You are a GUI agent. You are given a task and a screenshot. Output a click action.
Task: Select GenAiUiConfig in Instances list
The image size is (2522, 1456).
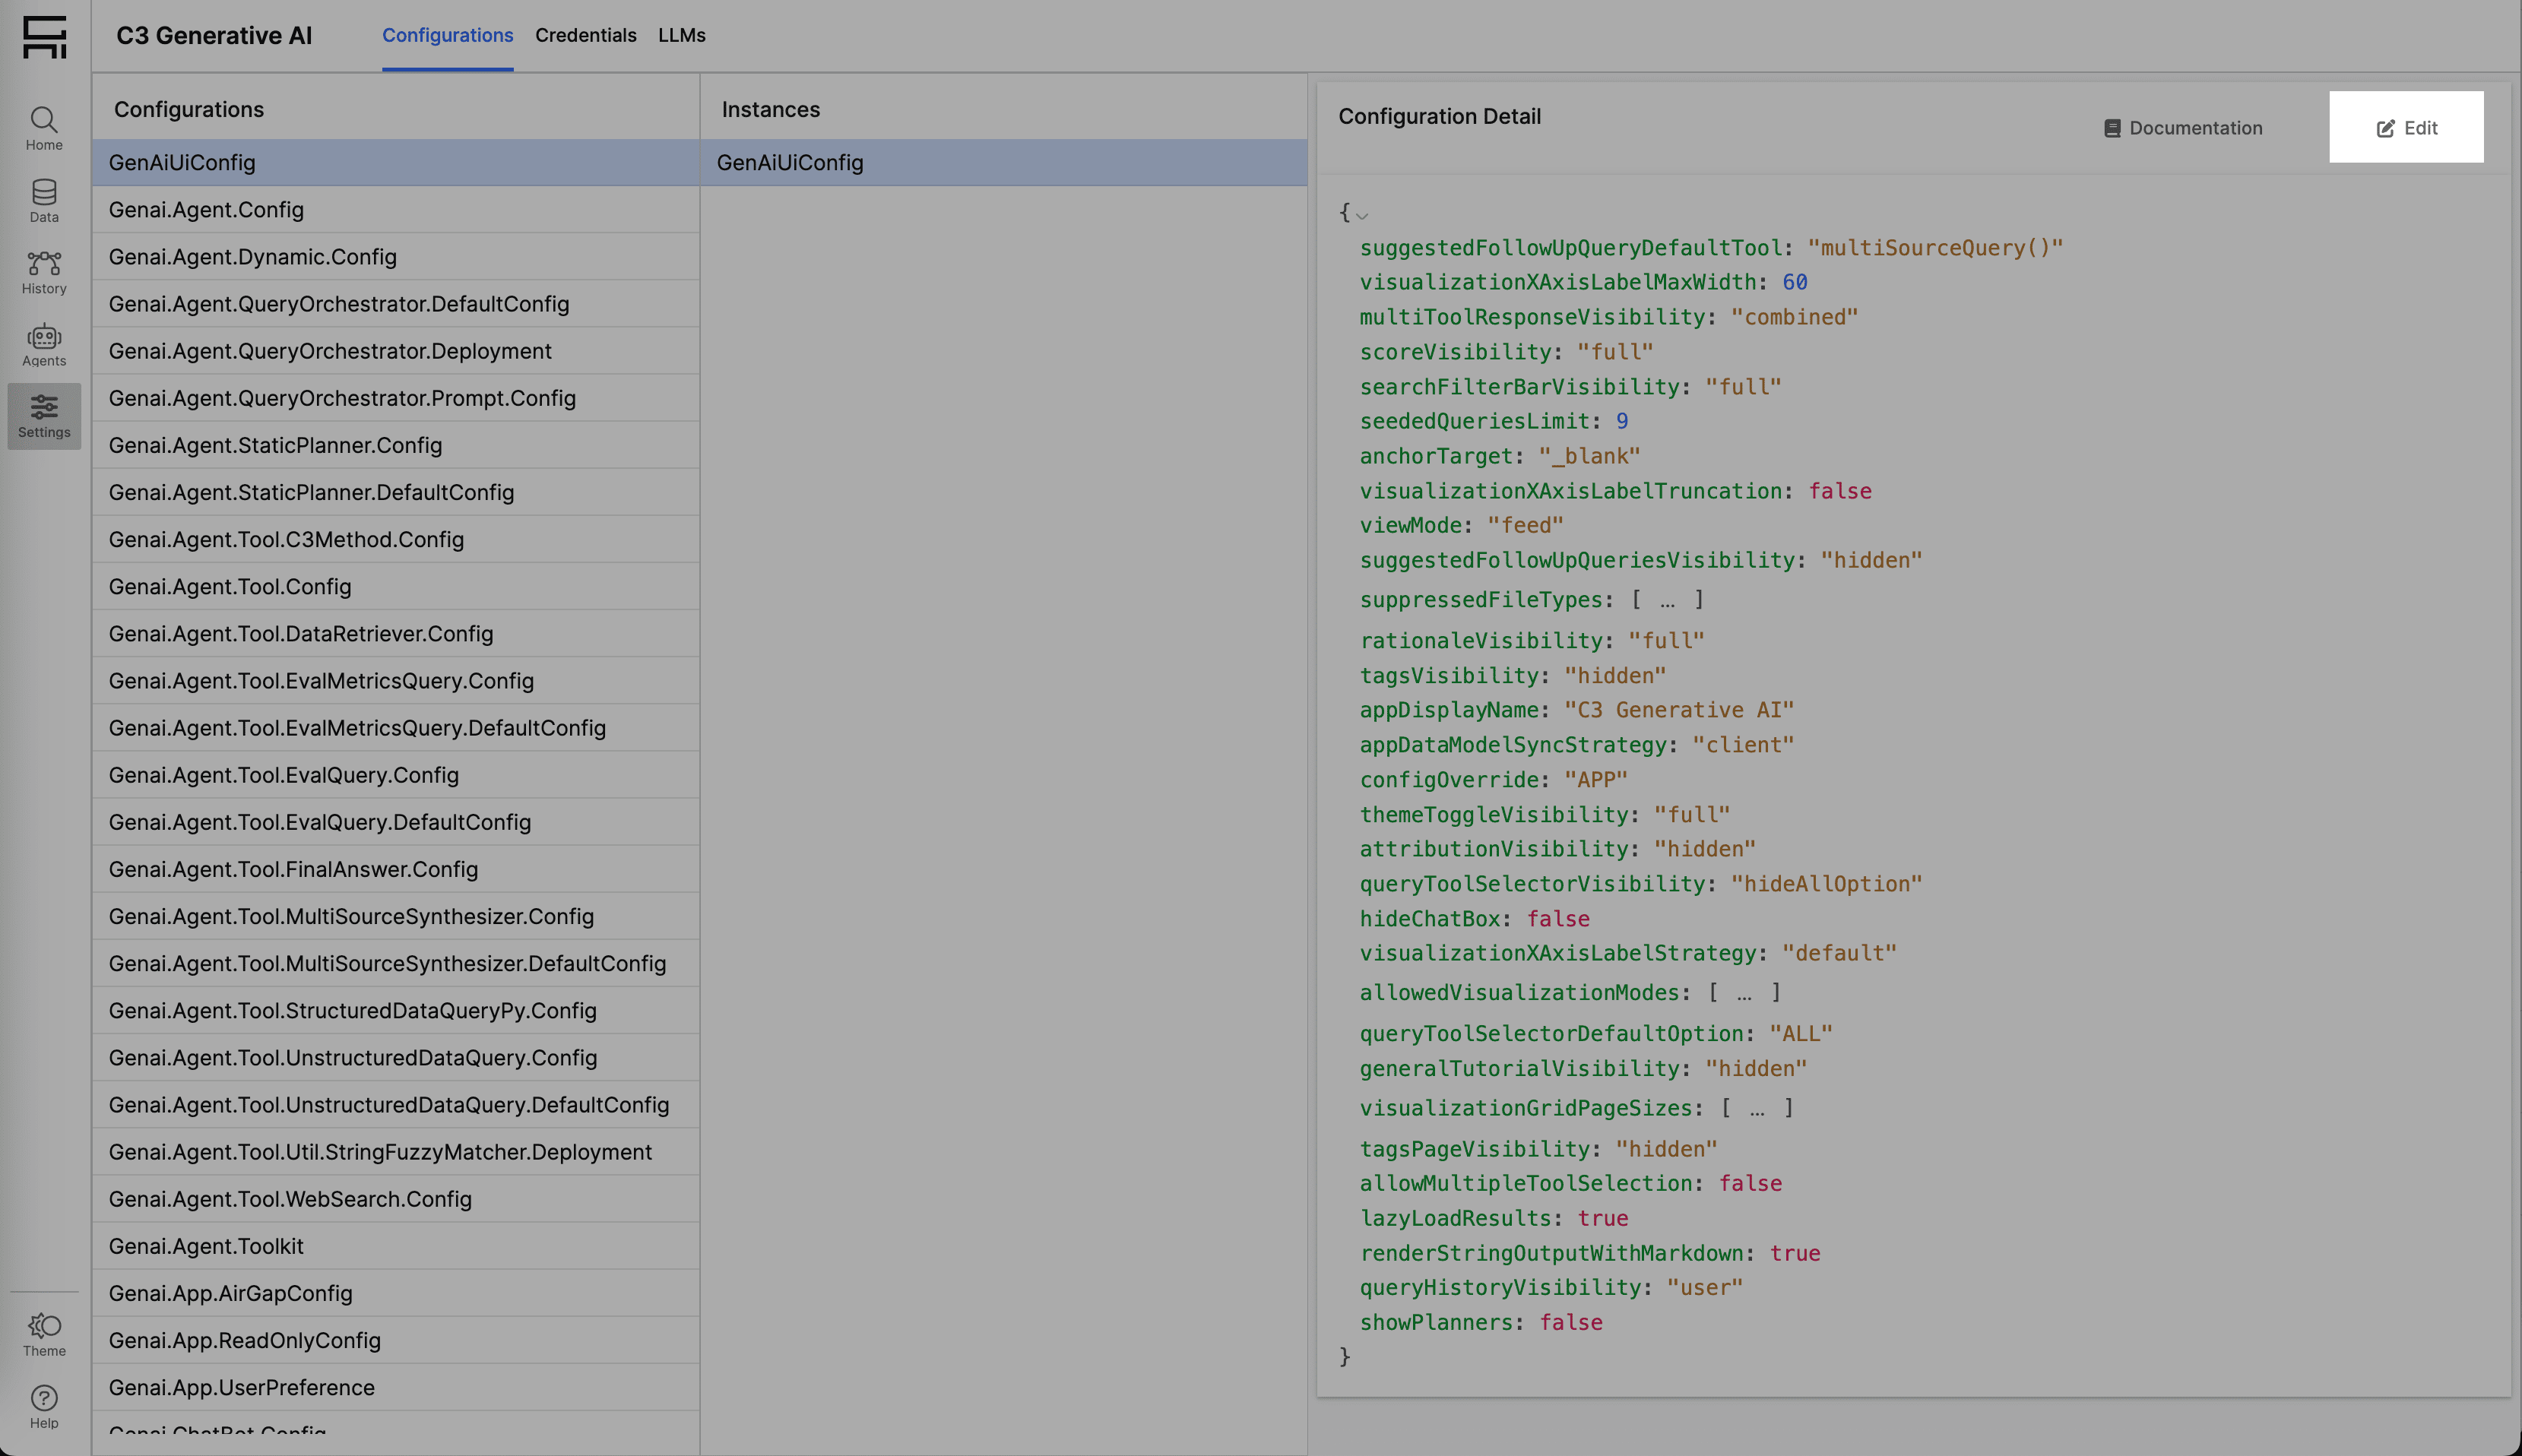click(790, 163)
